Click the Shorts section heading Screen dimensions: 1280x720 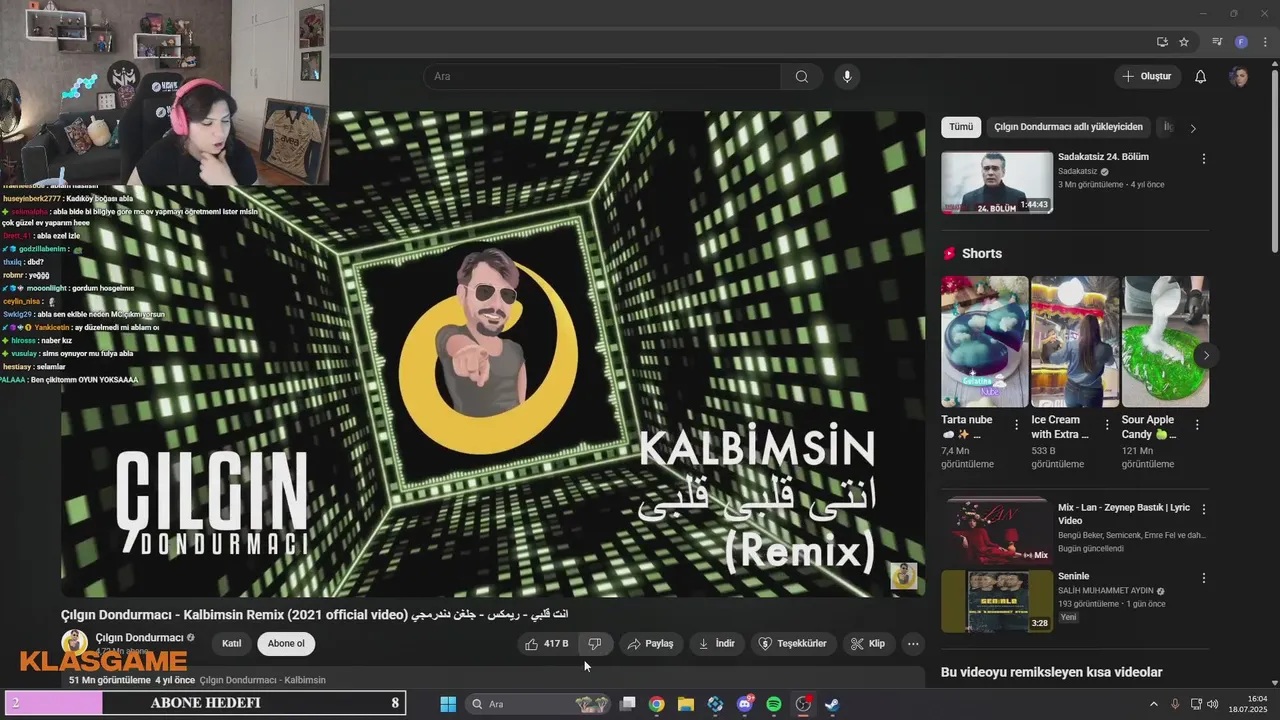coord(981,253)
